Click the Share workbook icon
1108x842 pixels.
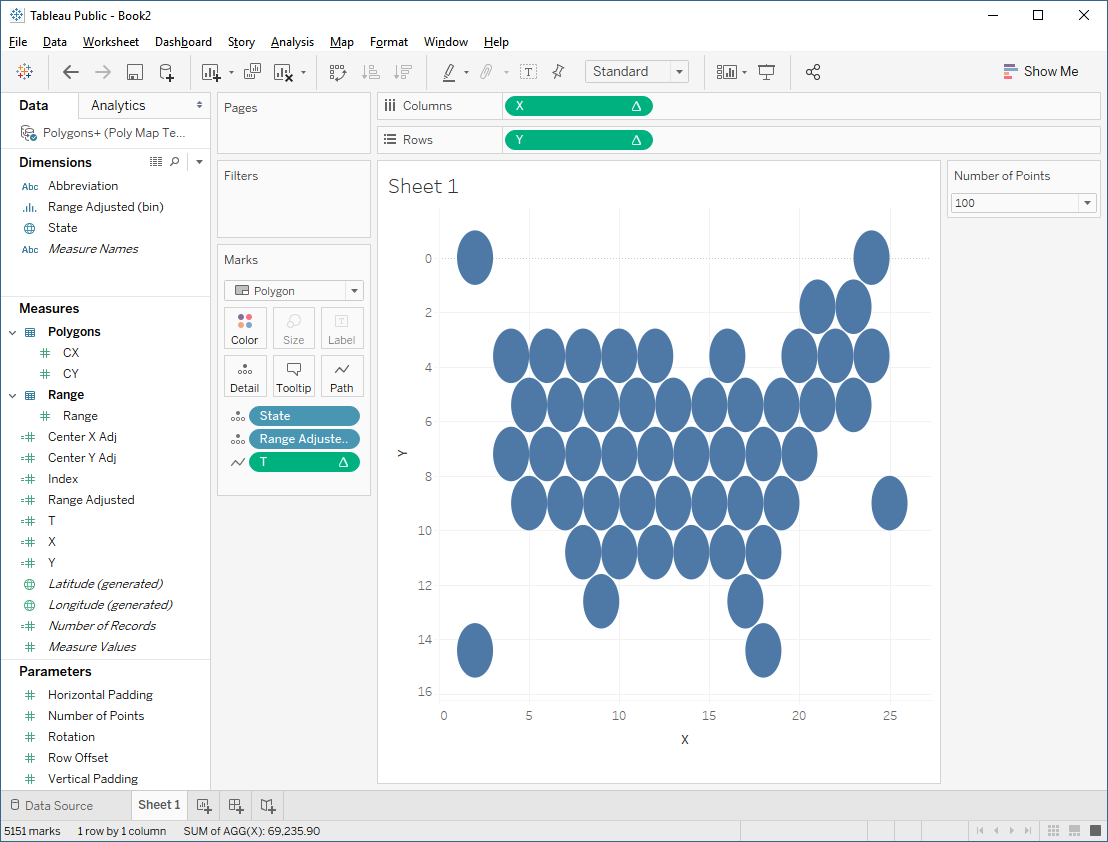[x=812, y=72]
